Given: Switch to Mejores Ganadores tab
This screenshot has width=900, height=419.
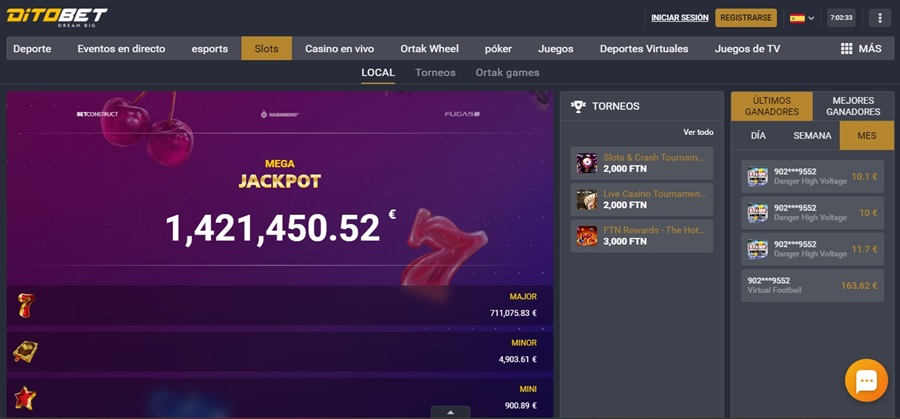Looking at the screenshot, I should (853, 106).
